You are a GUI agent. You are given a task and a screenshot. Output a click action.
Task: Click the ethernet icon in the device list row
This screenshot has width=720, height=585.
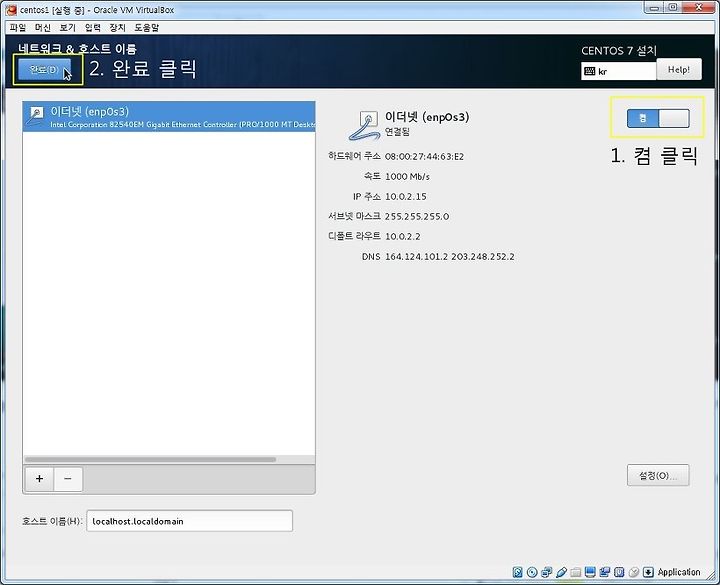click(35, 116)
